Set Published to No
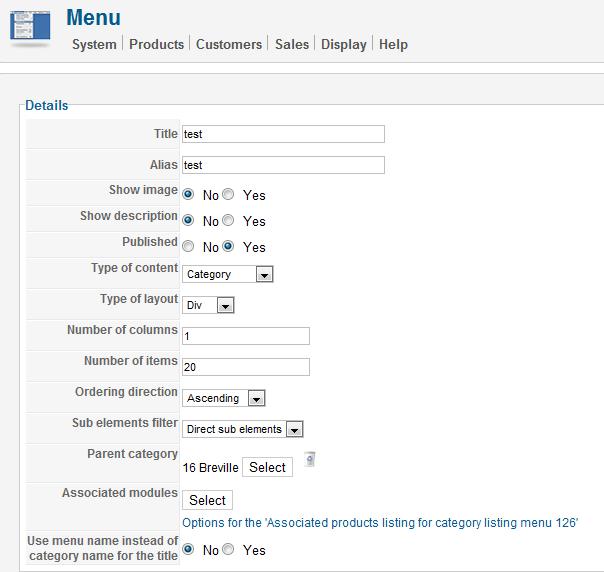The width and height of the screenshot is (604, 572). click(x=188, y=246)
